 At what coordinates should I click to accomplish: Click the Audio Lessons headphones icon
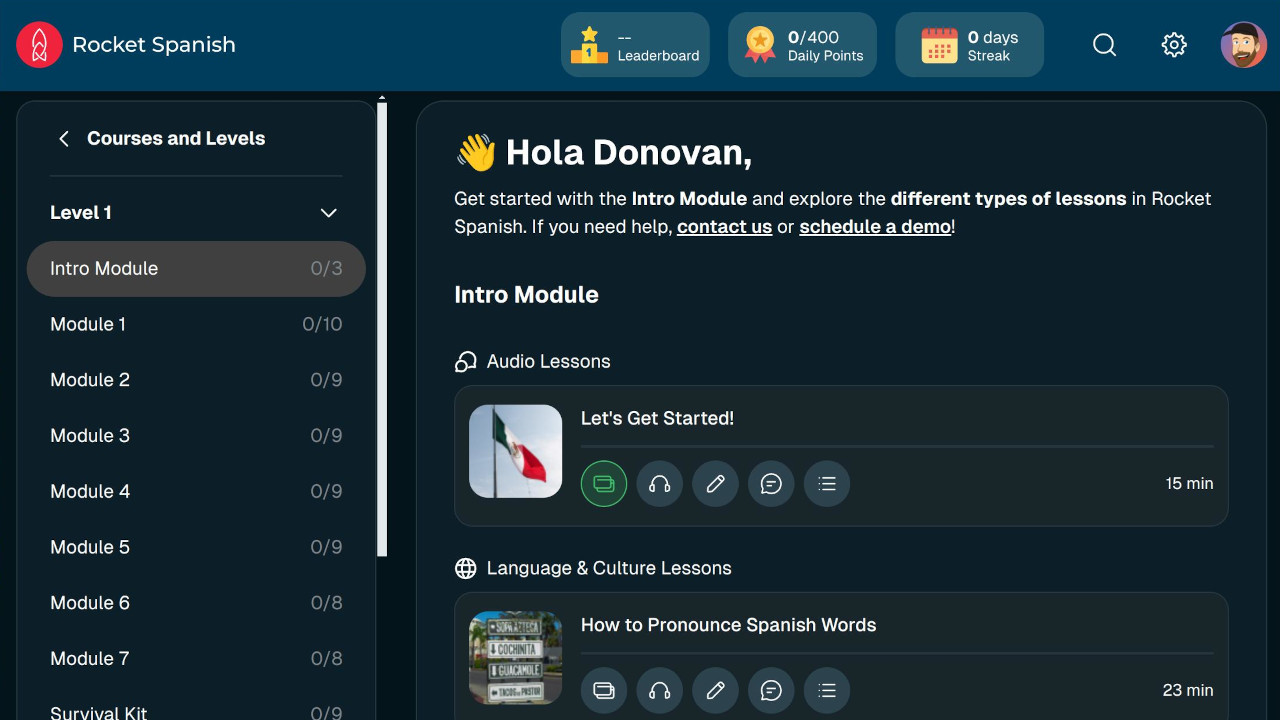tap(465, 361)
